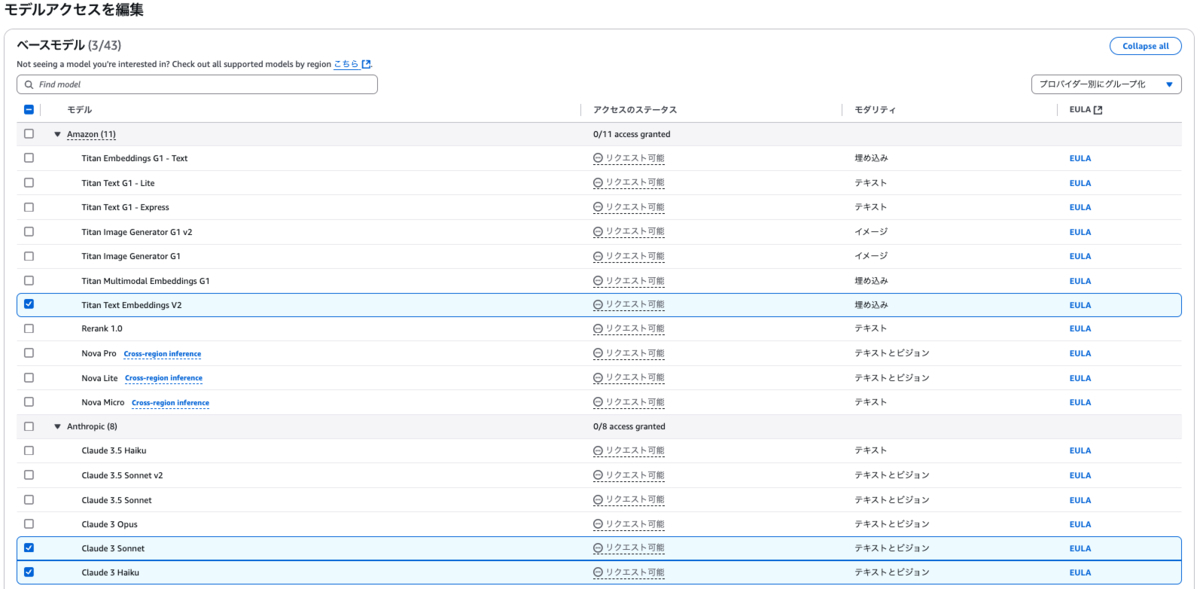The image size is (1200, 589).
Task: Open the EULA link for Claude 3.5 Sonnet v2
Action: point(1080,475)
